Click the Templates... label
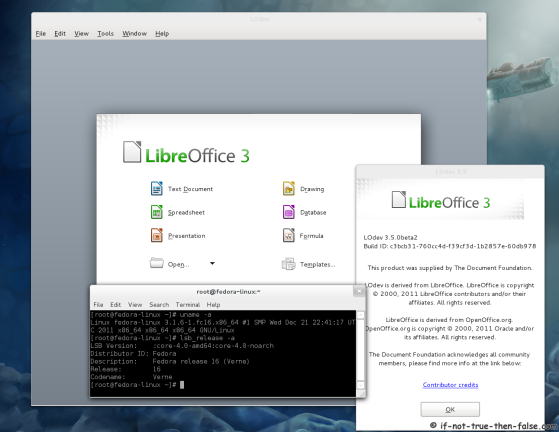The image size is (559, 432). 317,264
